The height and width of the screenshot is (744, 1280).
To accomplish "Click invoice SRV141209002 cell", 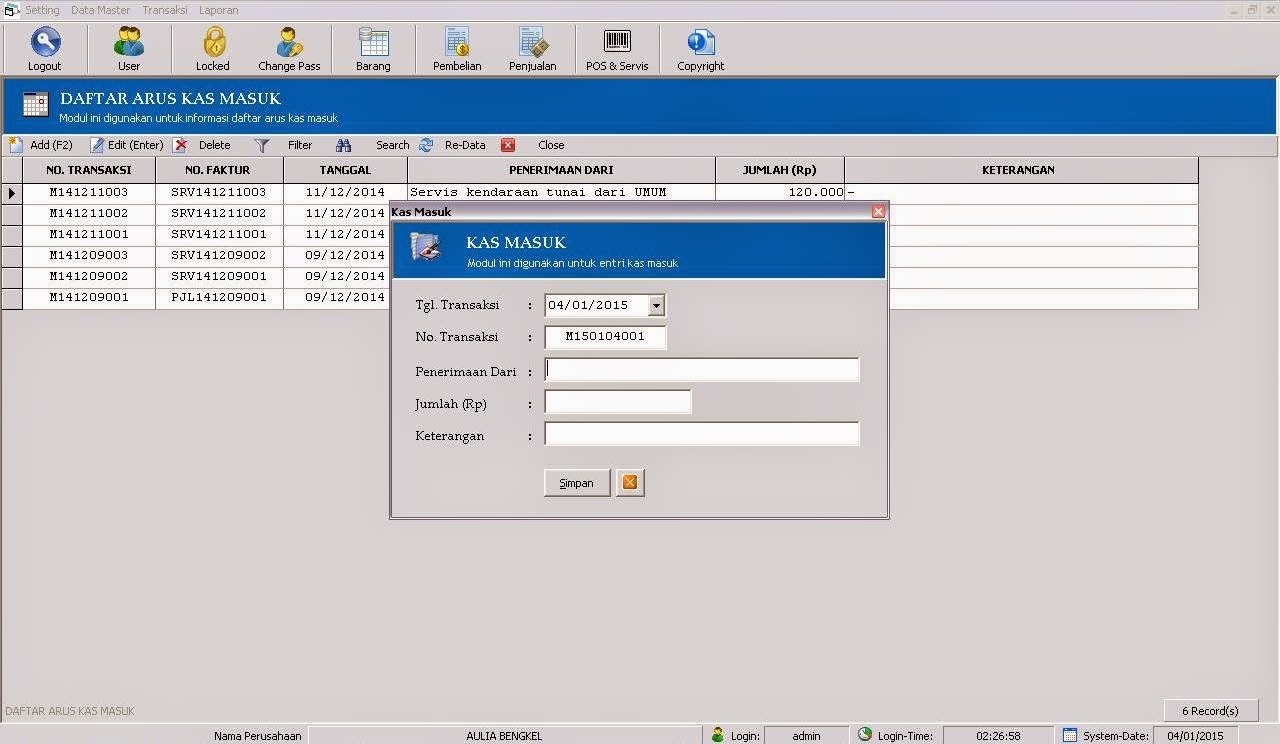I will click(x=219, y=256).
